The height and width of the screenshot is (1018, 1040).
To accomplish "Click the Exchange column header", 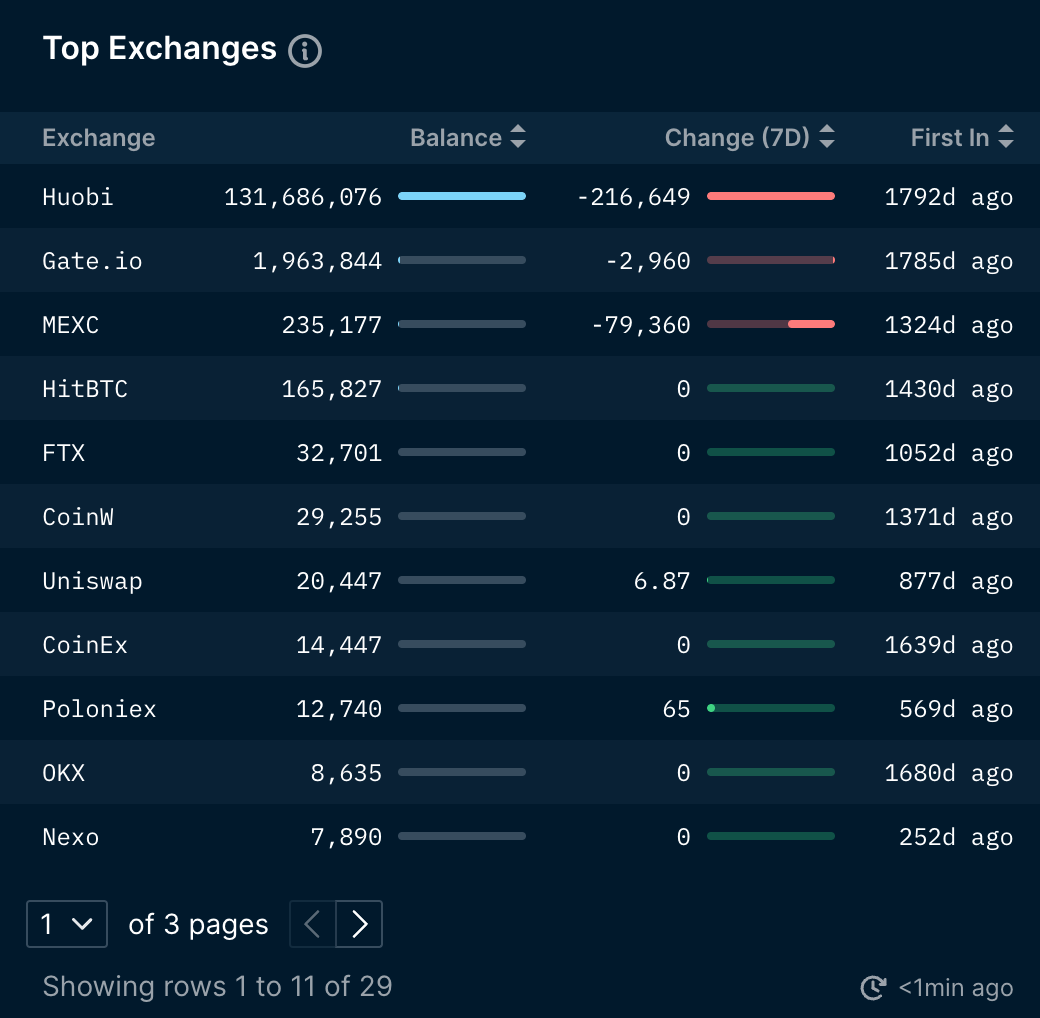I will coord(99,138).
